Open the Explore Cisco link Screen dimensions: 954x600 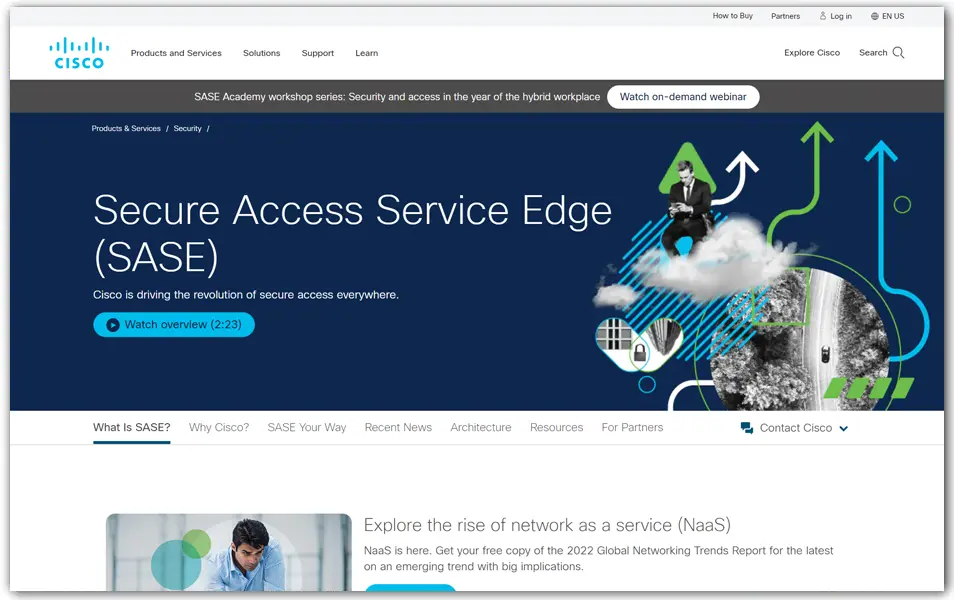pos(812,53)
